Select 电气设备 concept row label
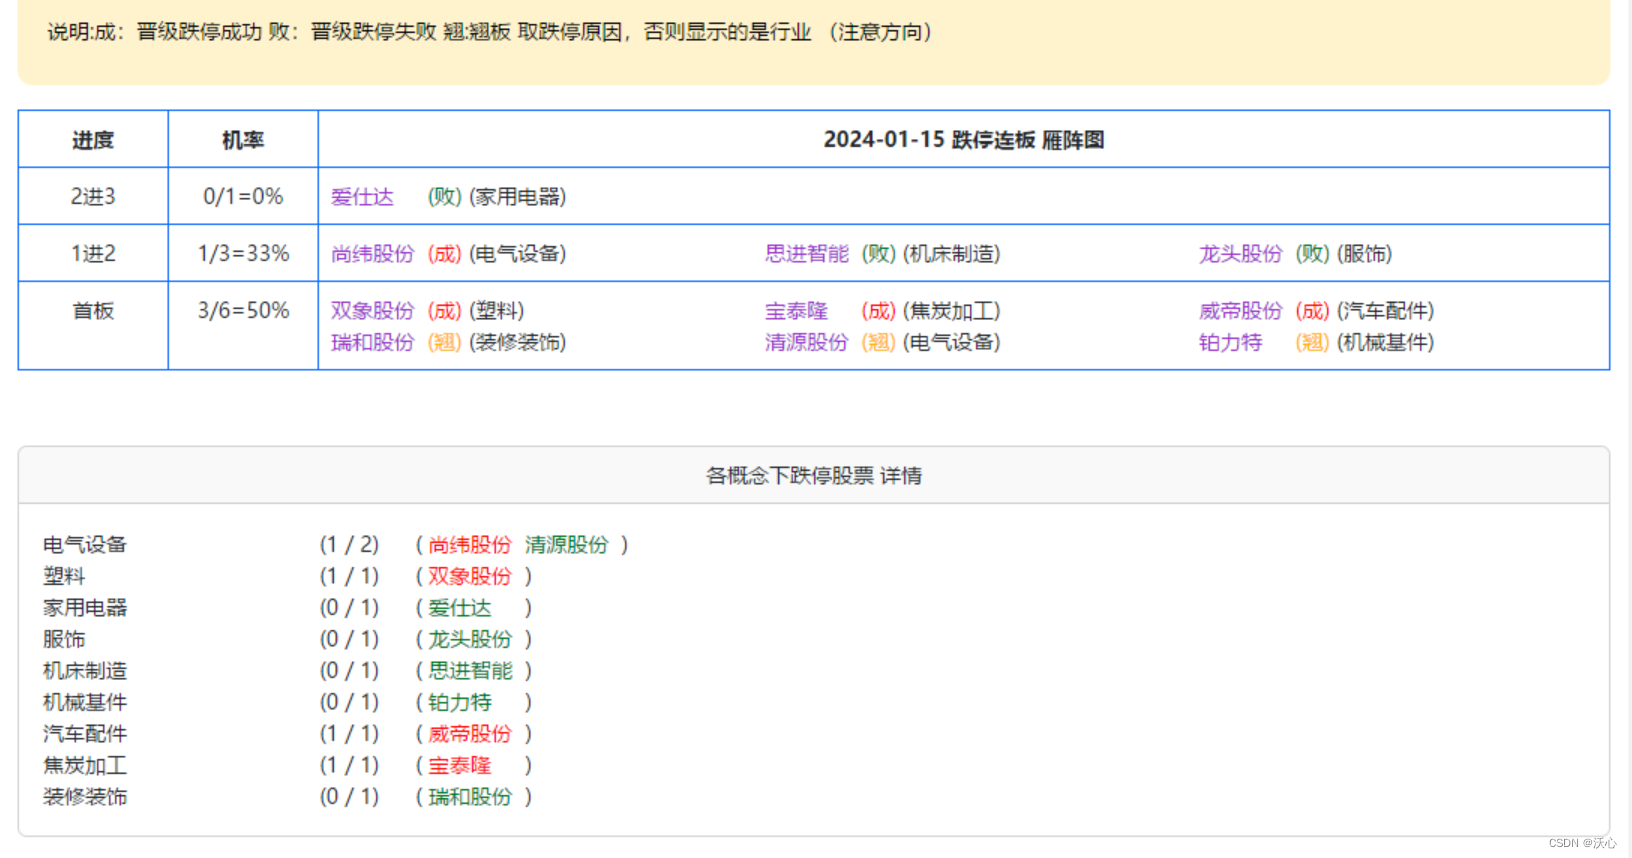 tap(85, 545)
